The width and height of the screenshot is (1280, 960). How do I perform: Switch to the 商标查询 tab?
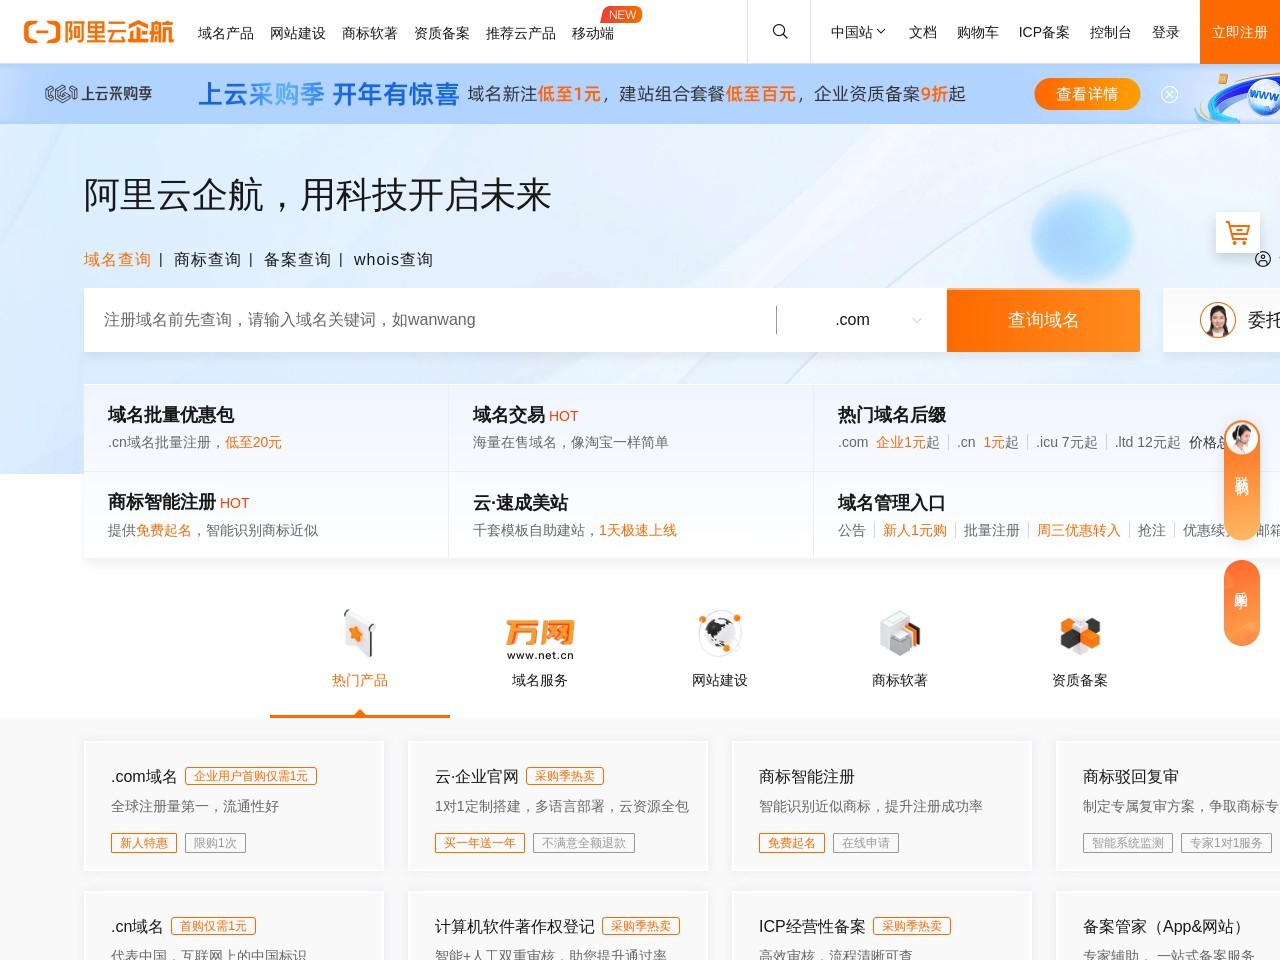coord(206,259)
